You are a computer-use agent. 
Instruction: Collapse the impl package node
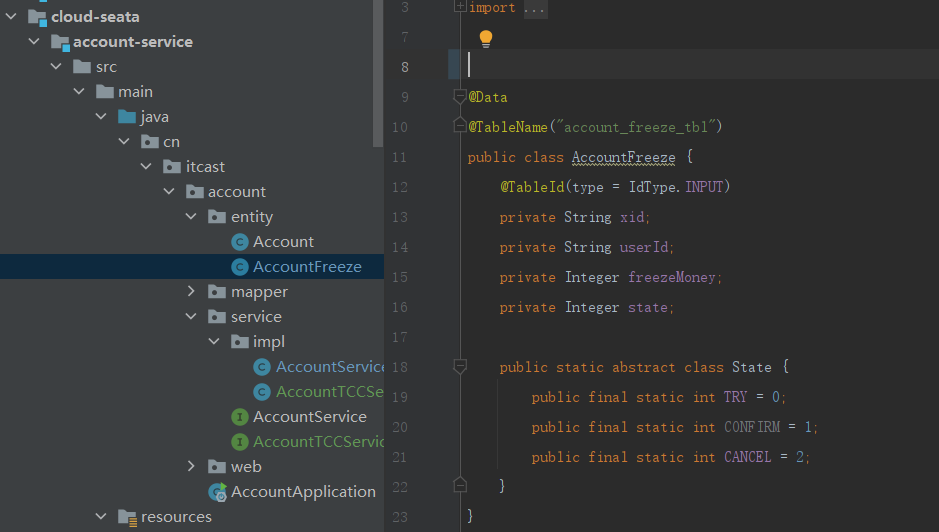click(214, 341)
